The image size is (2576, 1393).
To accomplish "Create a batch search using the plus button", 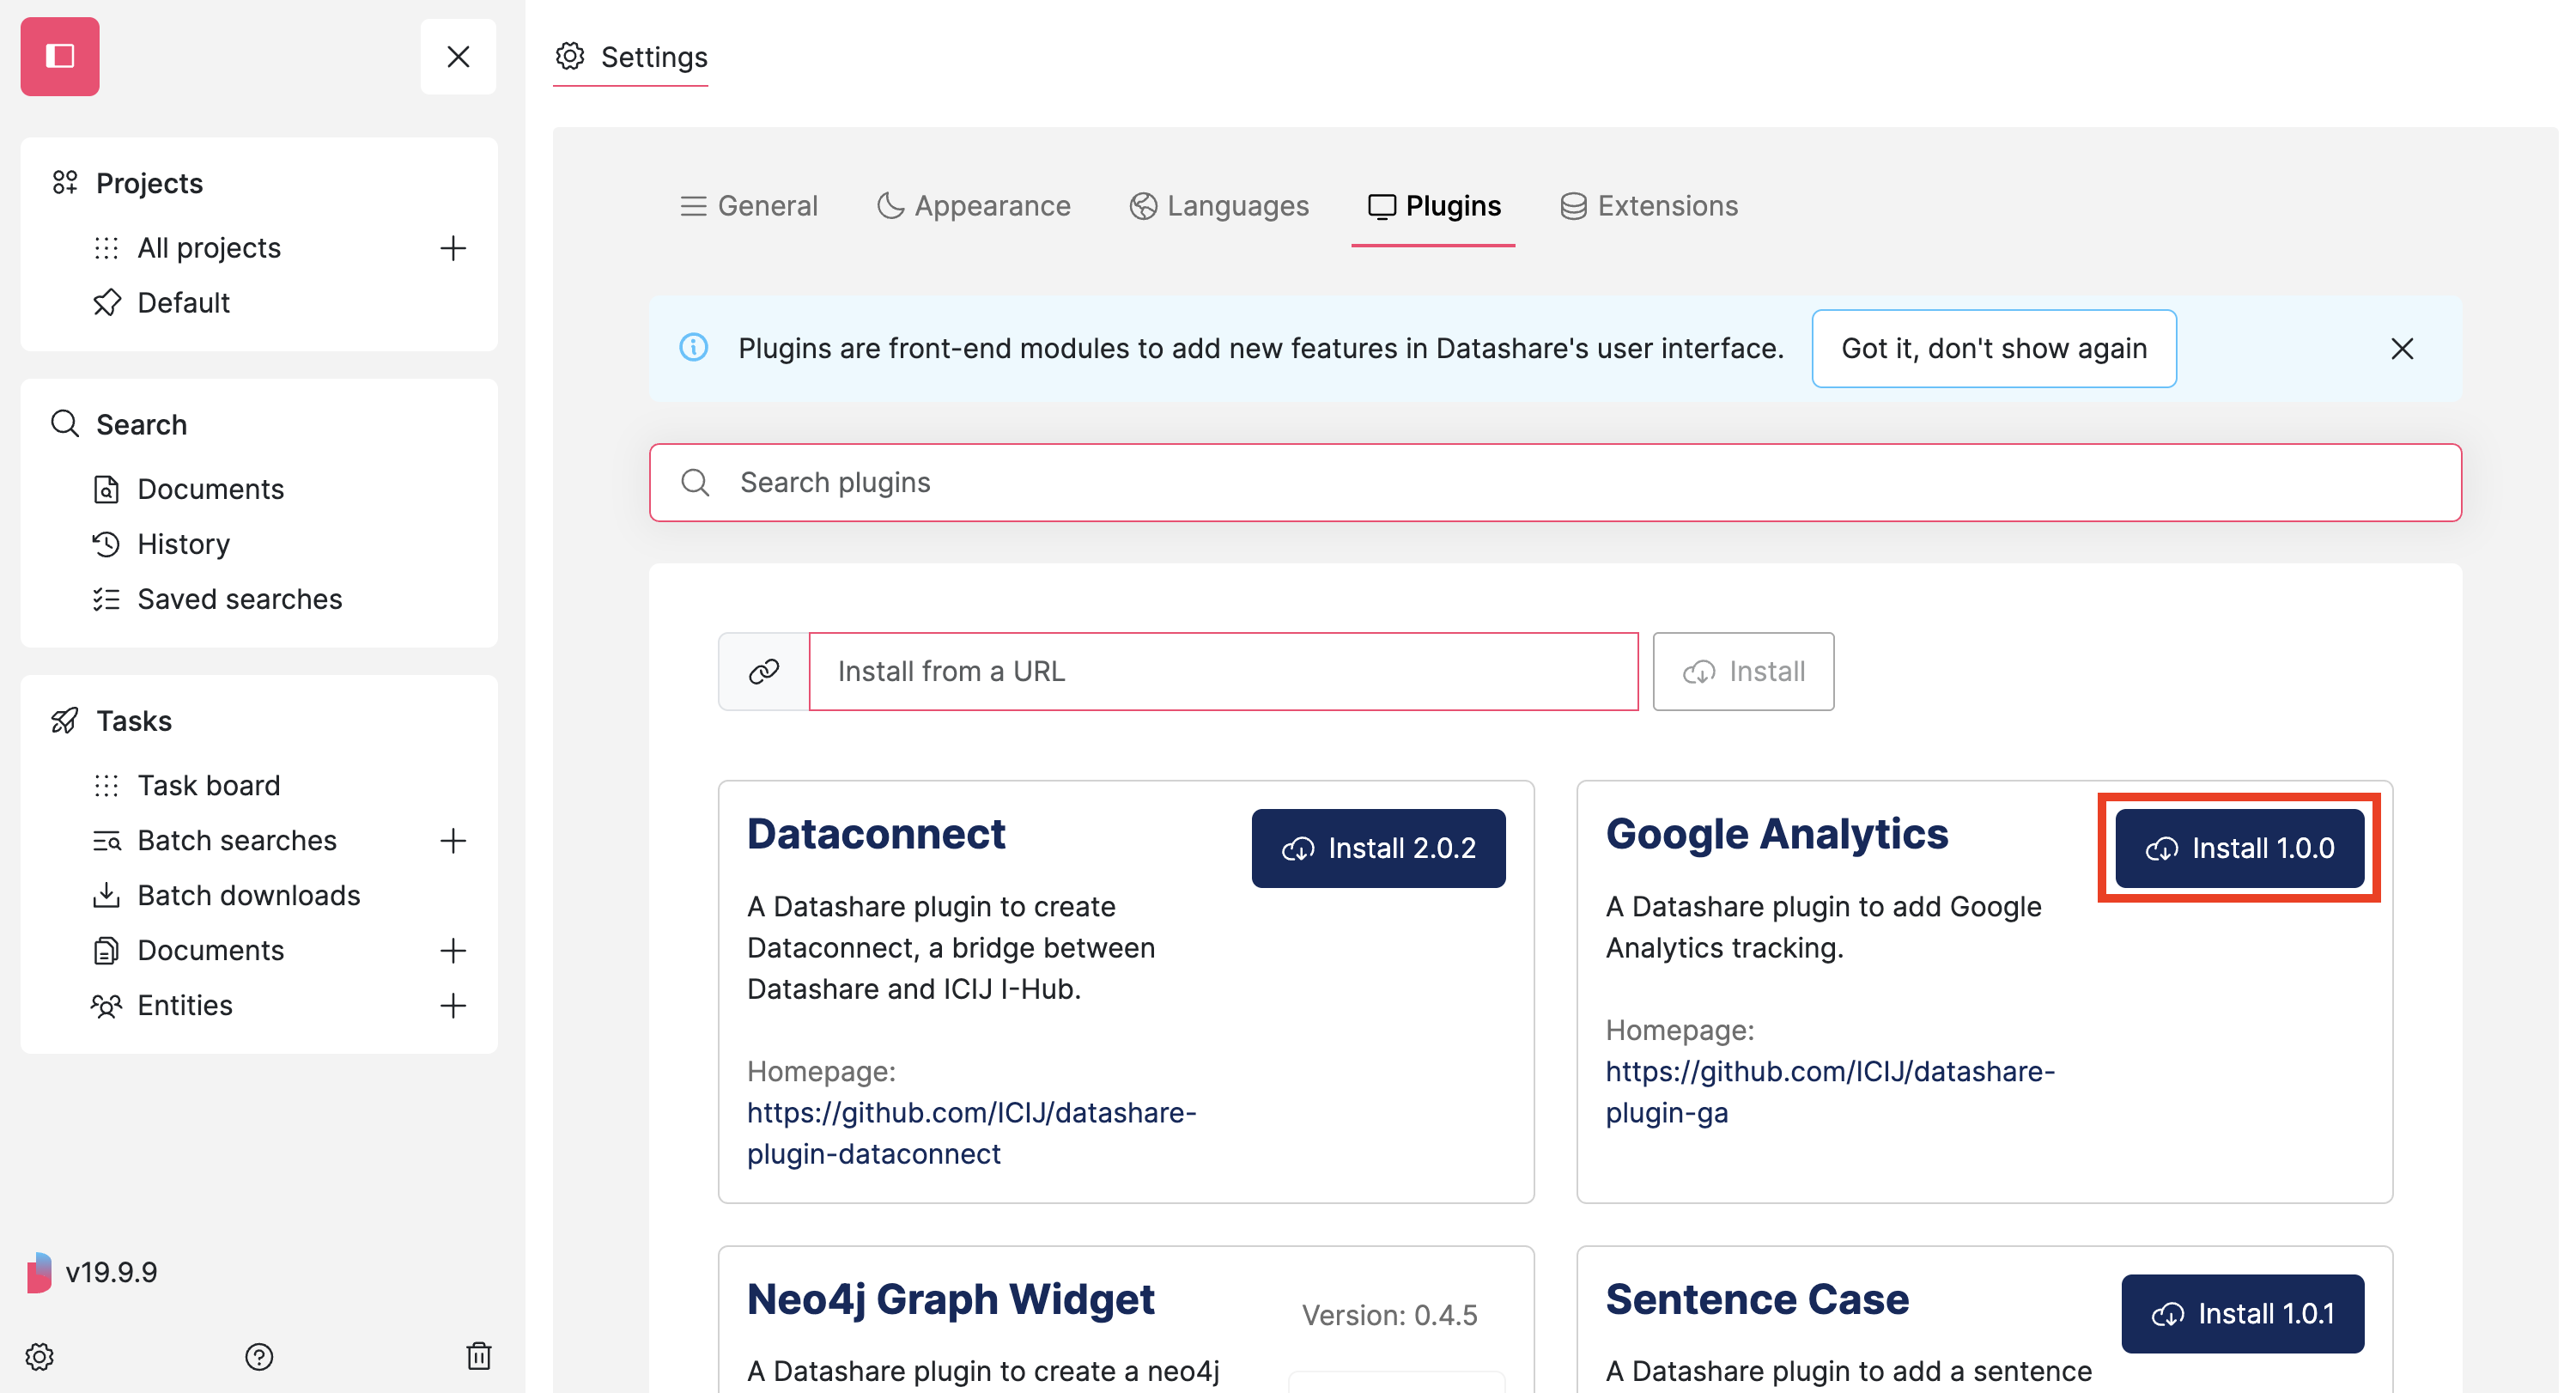I will click(454, 840).
